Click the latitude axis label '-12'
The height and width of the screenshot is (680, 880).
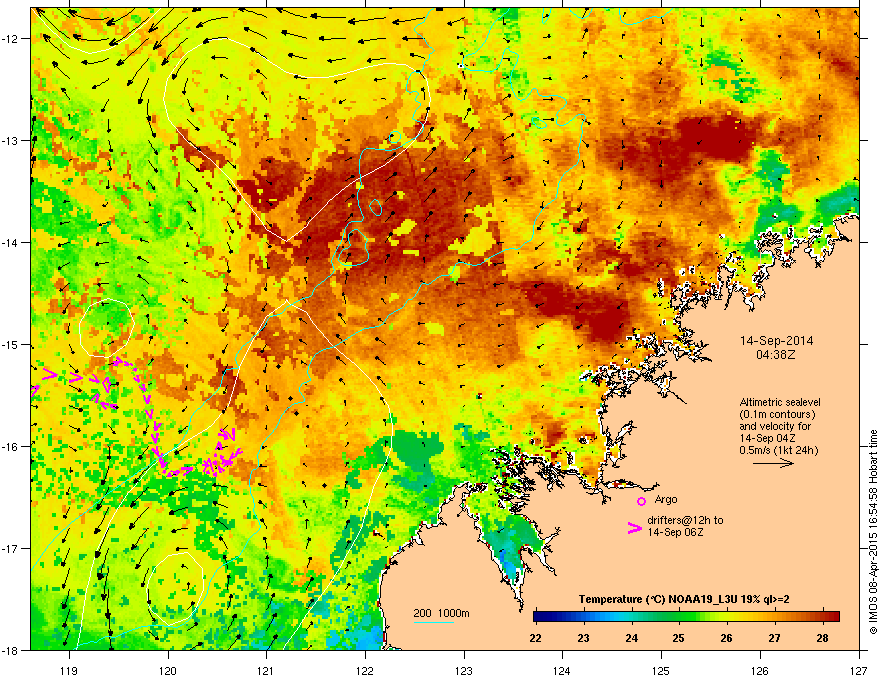click(10, 39)
